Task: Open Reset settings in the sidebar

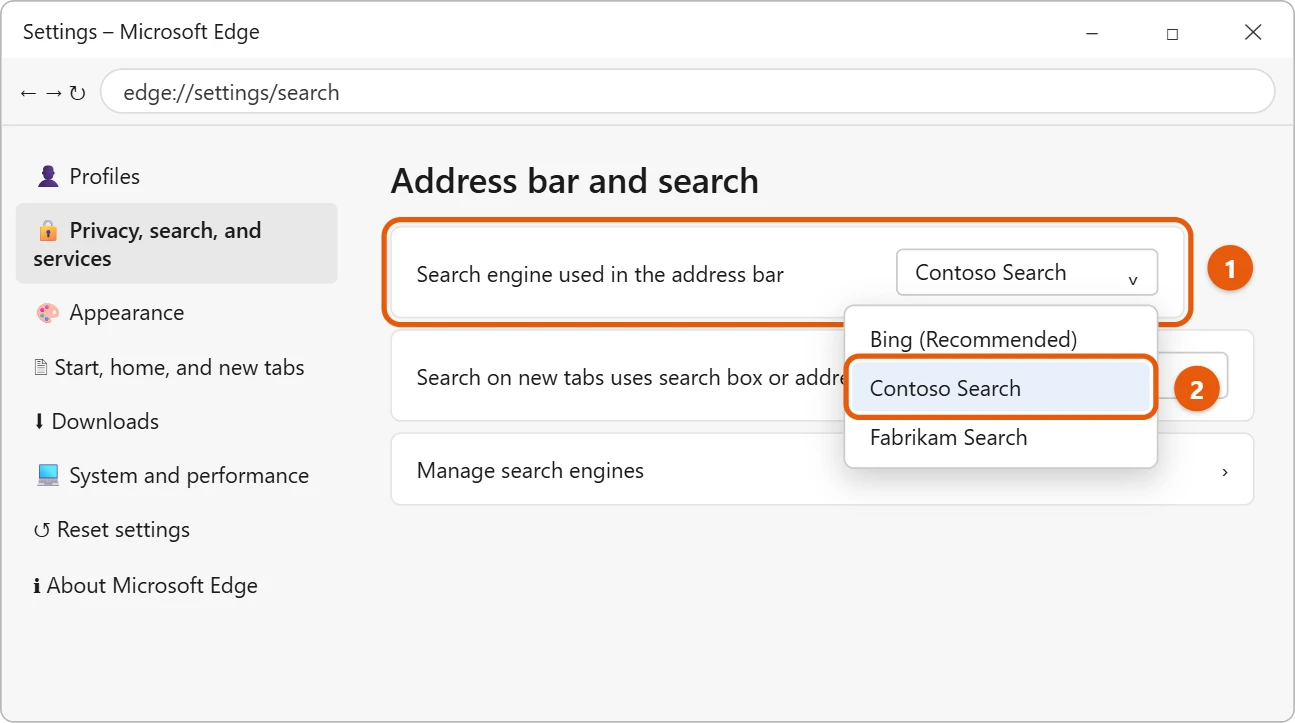Action: (176, 530)
